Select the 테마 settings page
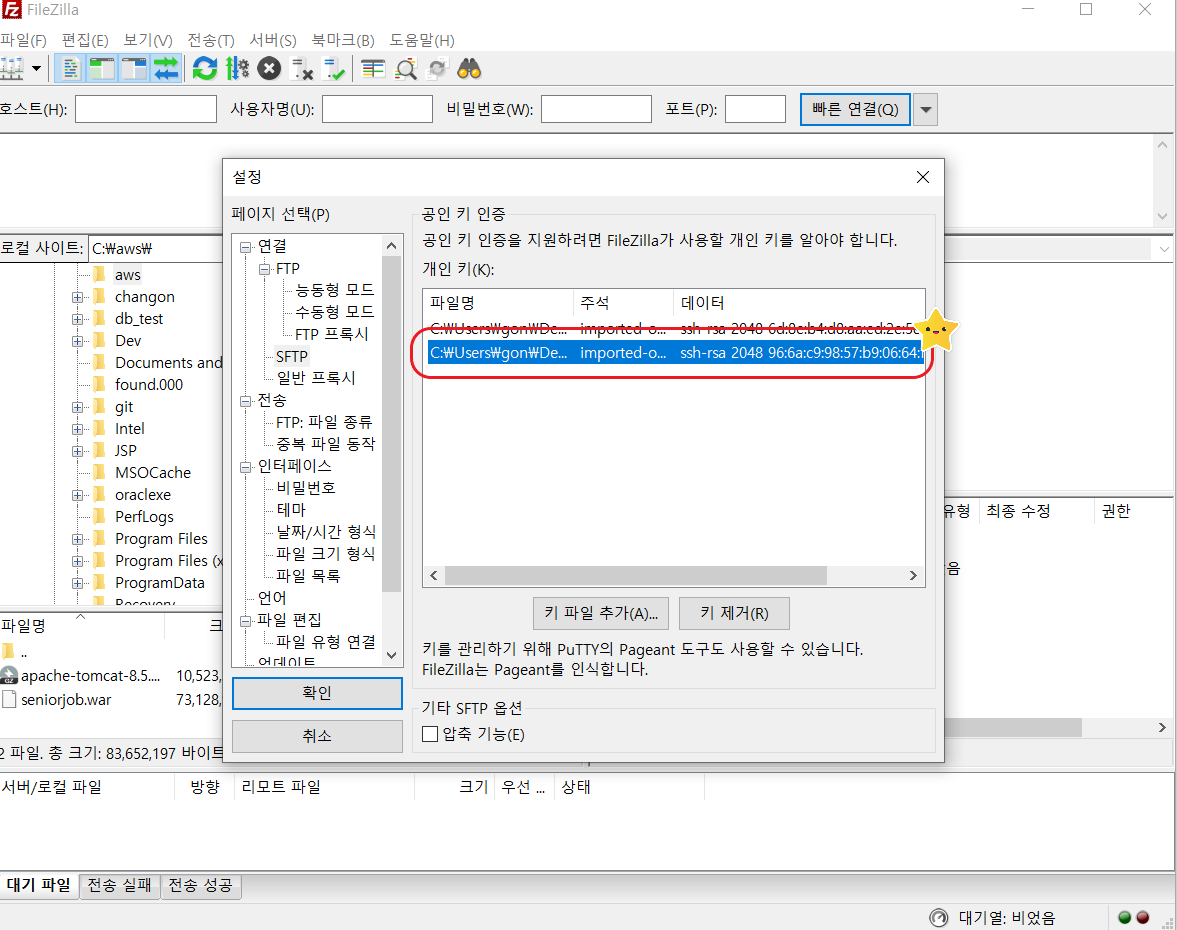 (291, 510)
